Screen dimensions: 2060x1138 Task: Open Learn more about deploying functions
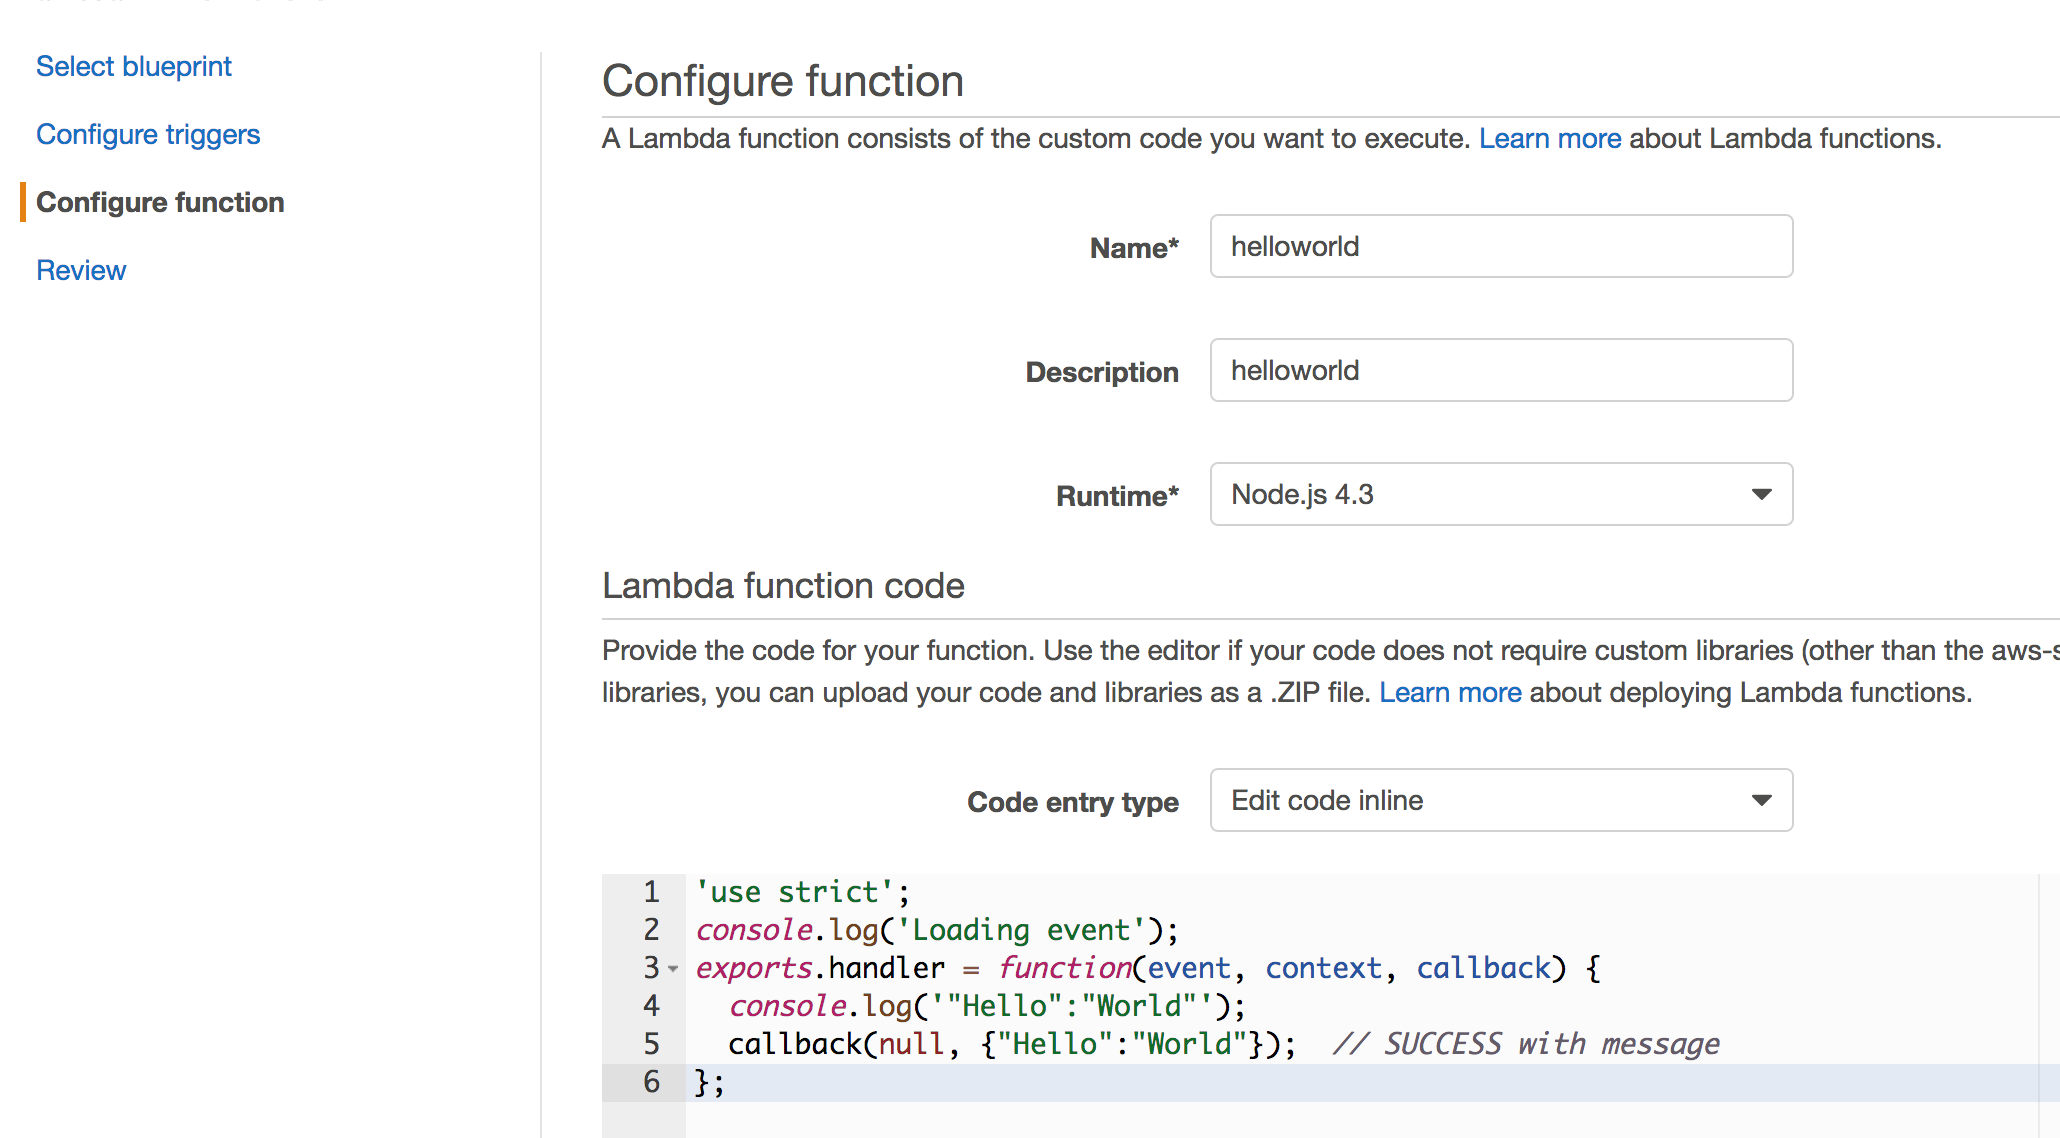1449,692
